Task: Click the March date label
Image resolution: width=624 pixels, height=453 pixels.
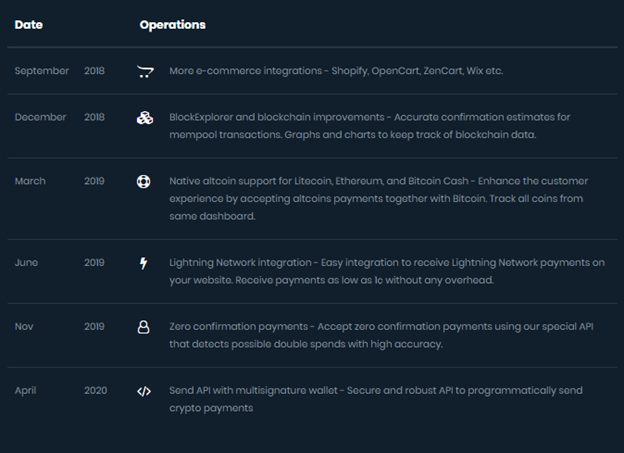Action: click(31, 182)
